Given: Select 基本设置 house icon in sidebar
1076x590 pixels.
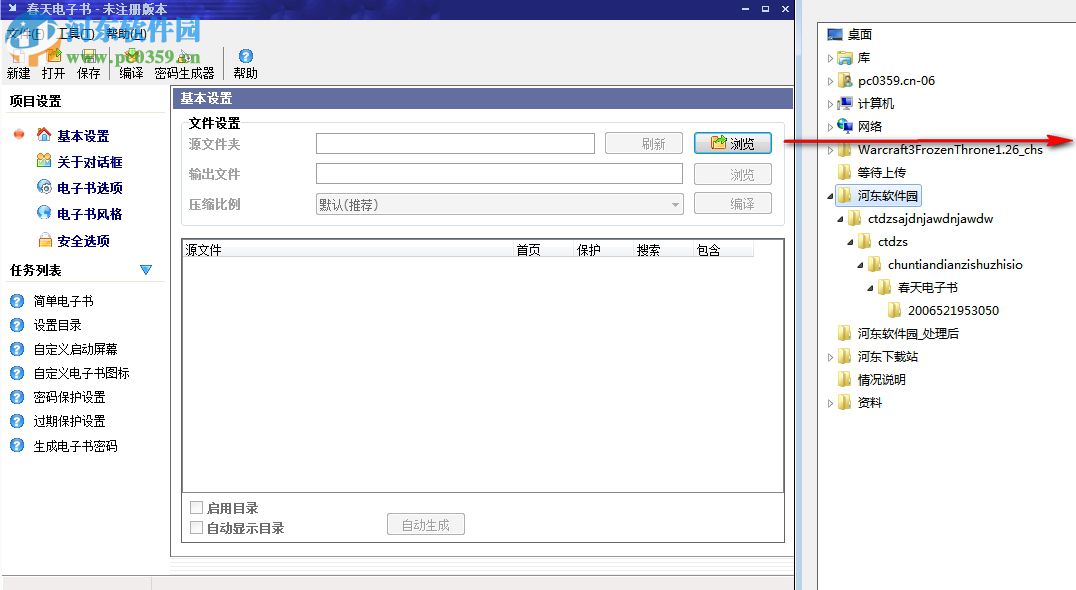Looking at the screenshot, I should point(44,134).
